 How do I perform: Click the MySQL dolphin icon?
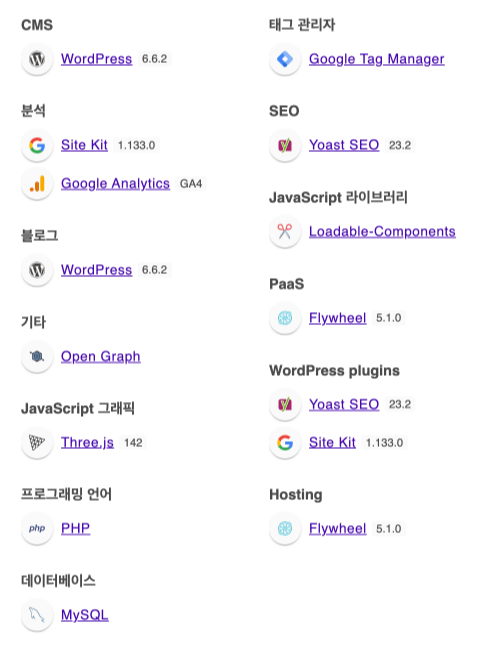click(x=37, y=615)
